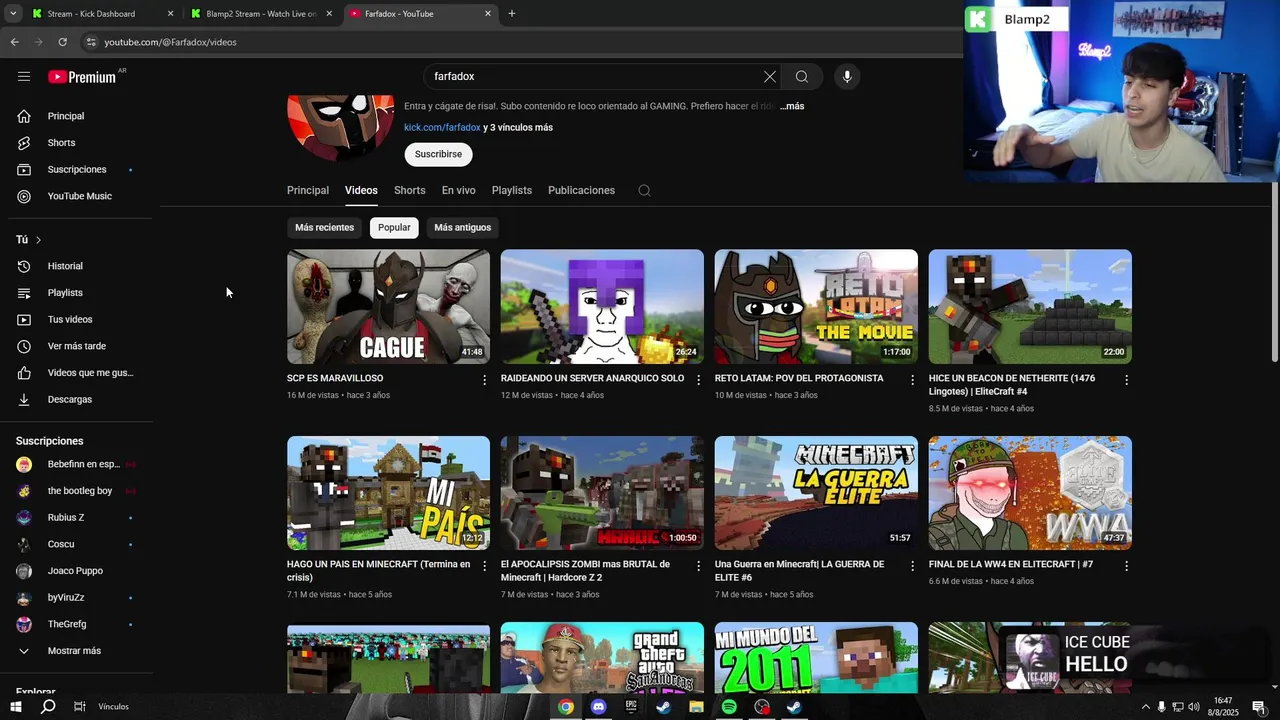Play RETO LATAM THE MOVIE thumbnail
Image resolution: width=1280 pixels, height=720 pixels.
point(816,306)
